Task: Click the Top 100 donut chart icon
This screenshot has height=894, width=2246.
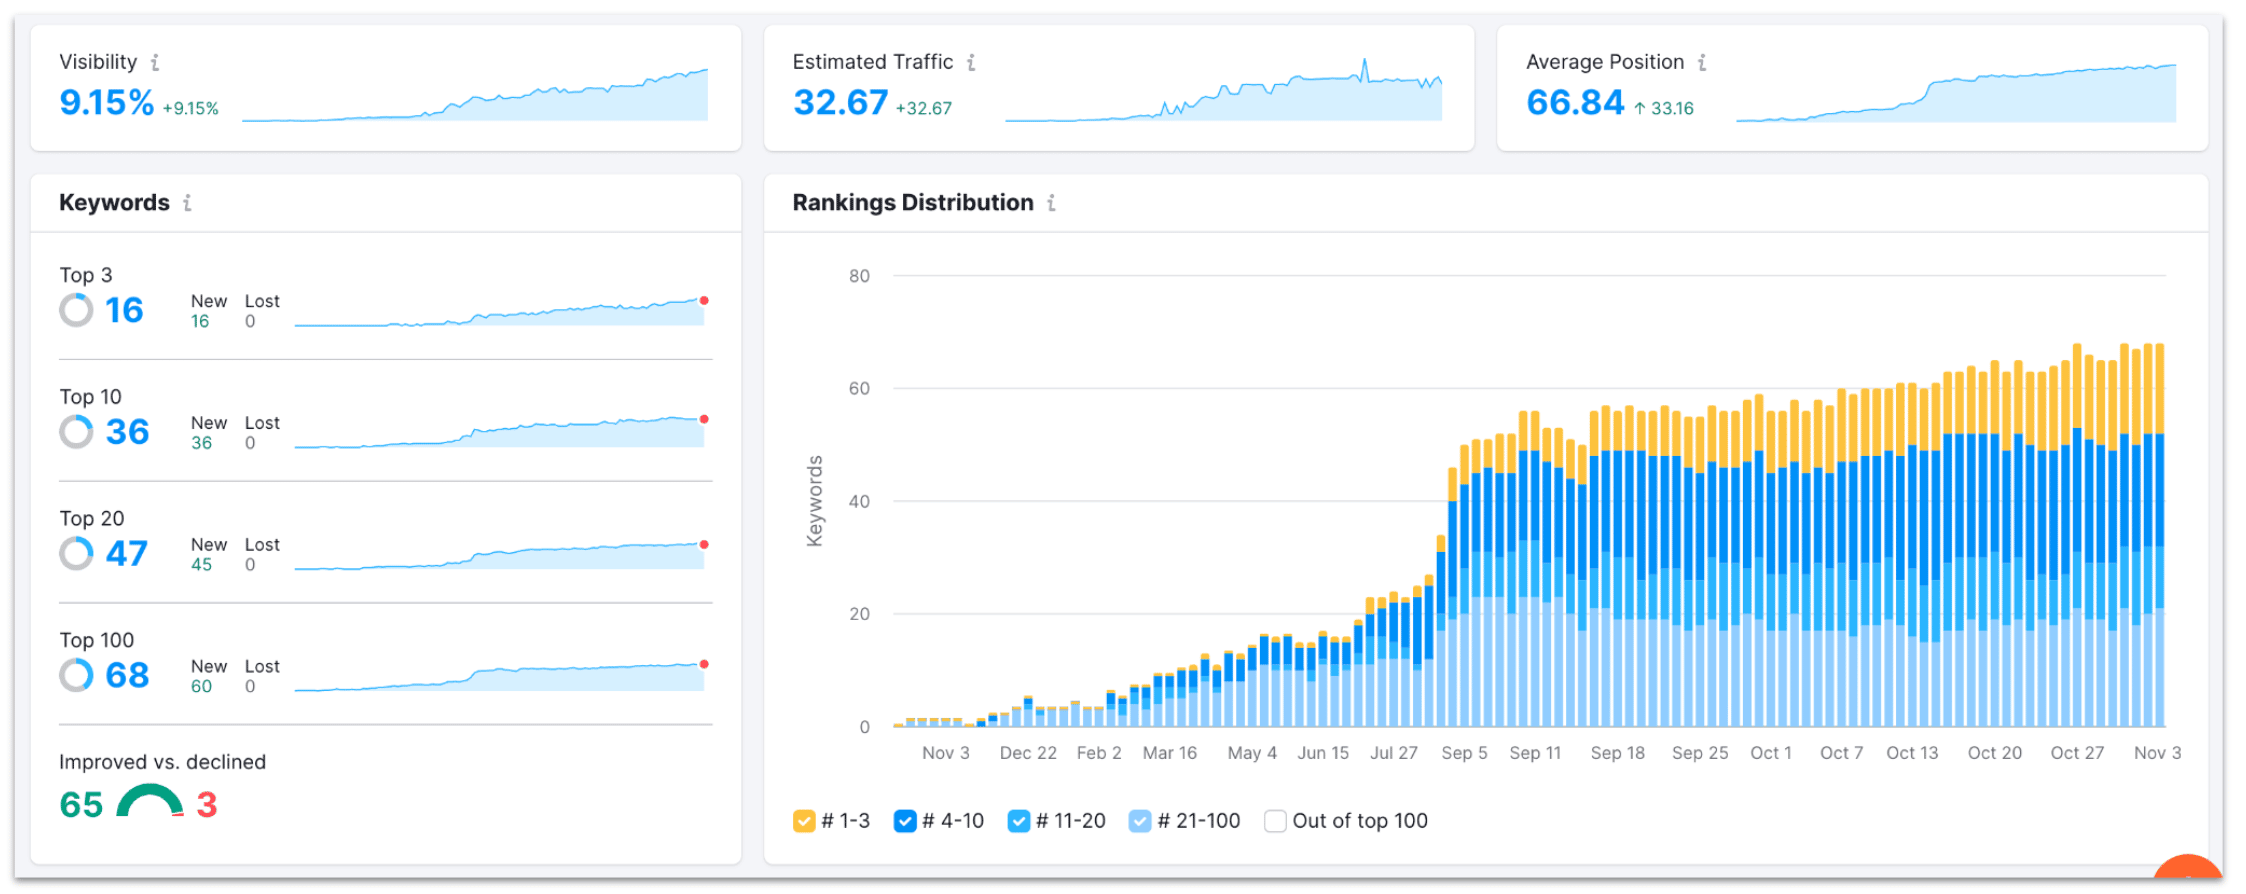Action: click(x=76, y=675)
